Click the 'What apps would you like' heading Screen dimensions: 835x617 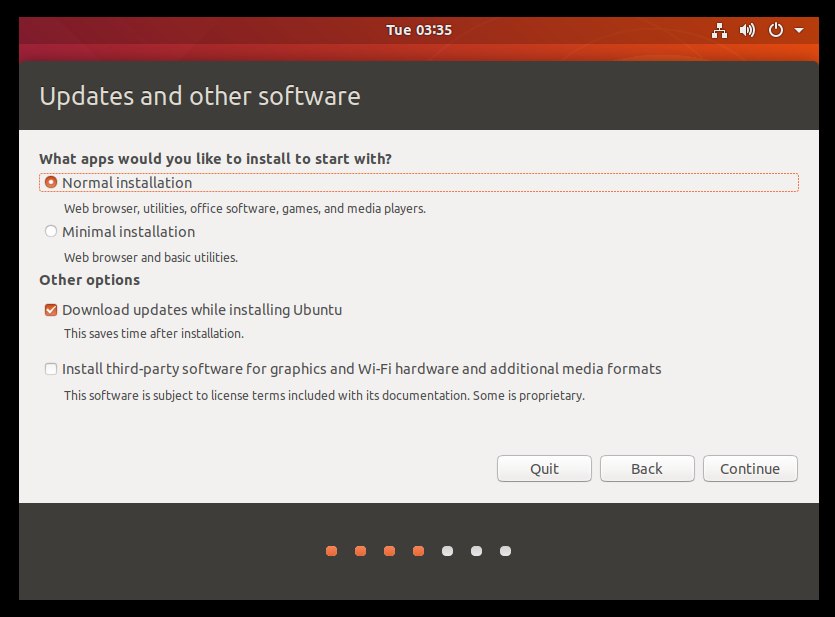(215, 159)
